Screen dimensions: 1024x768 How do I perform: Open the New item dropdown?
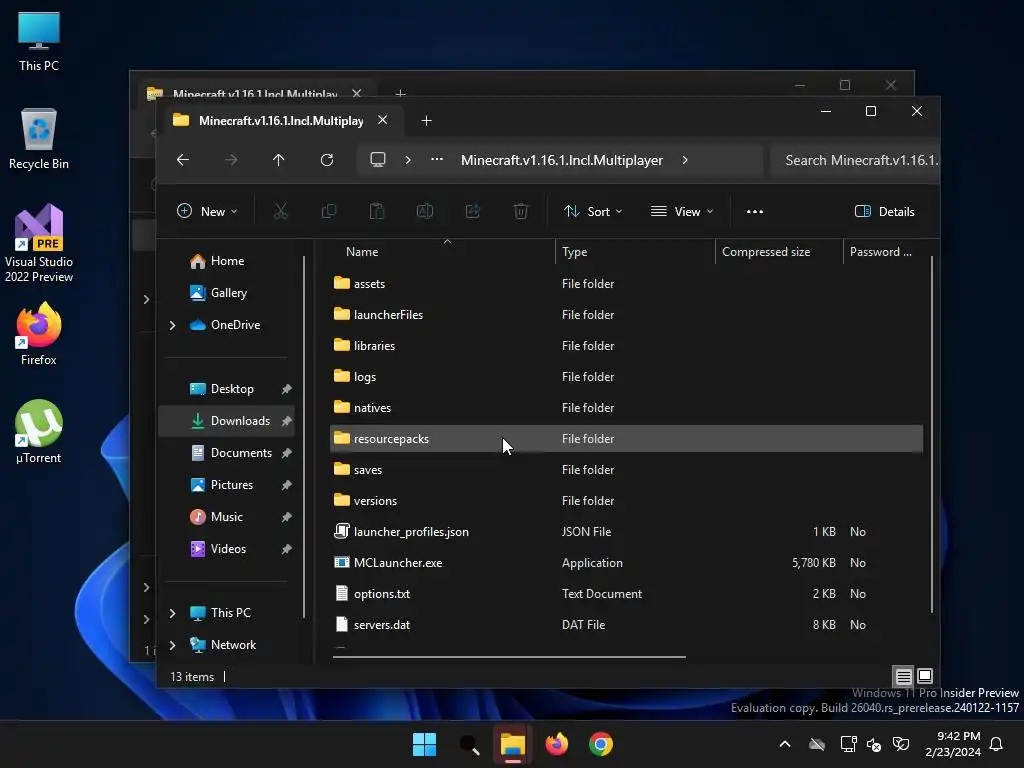(208, 211)
